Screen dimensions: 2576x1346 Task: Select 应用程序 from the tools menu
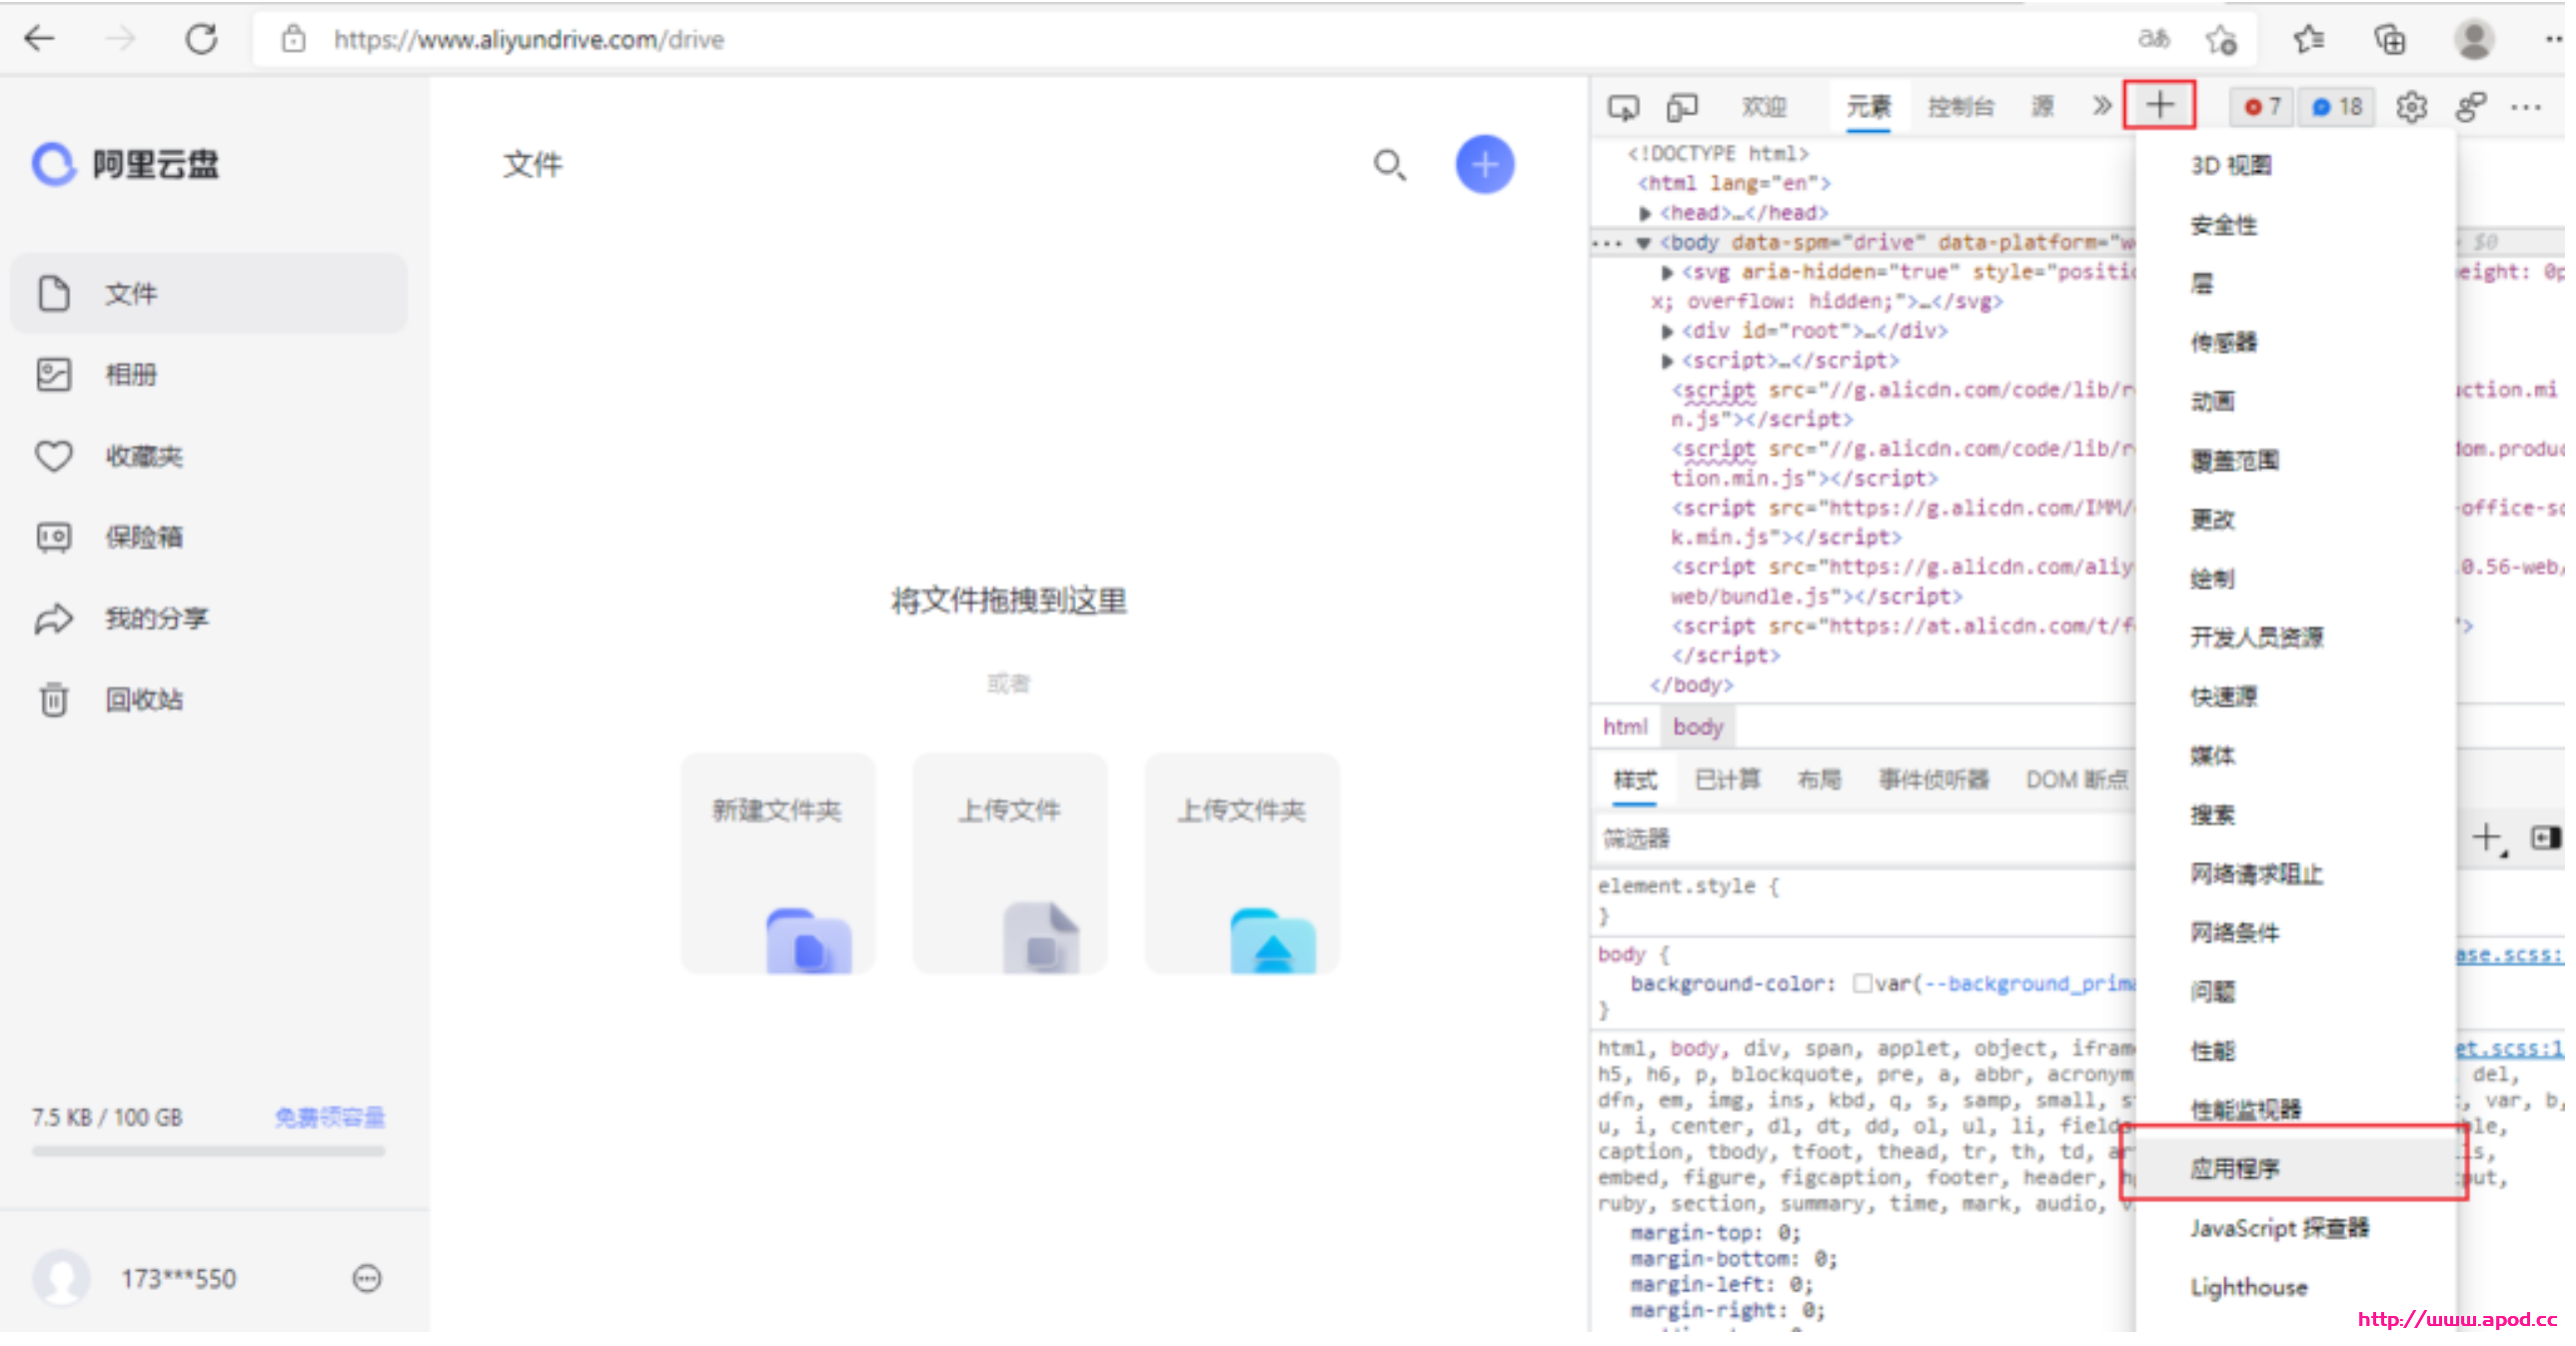pos(2234,1168)
